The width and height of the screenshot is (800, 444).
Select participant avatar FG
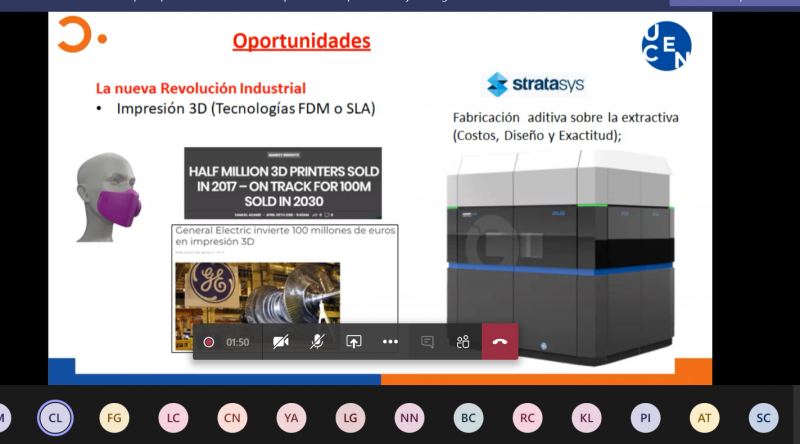(x=114, y=417)
